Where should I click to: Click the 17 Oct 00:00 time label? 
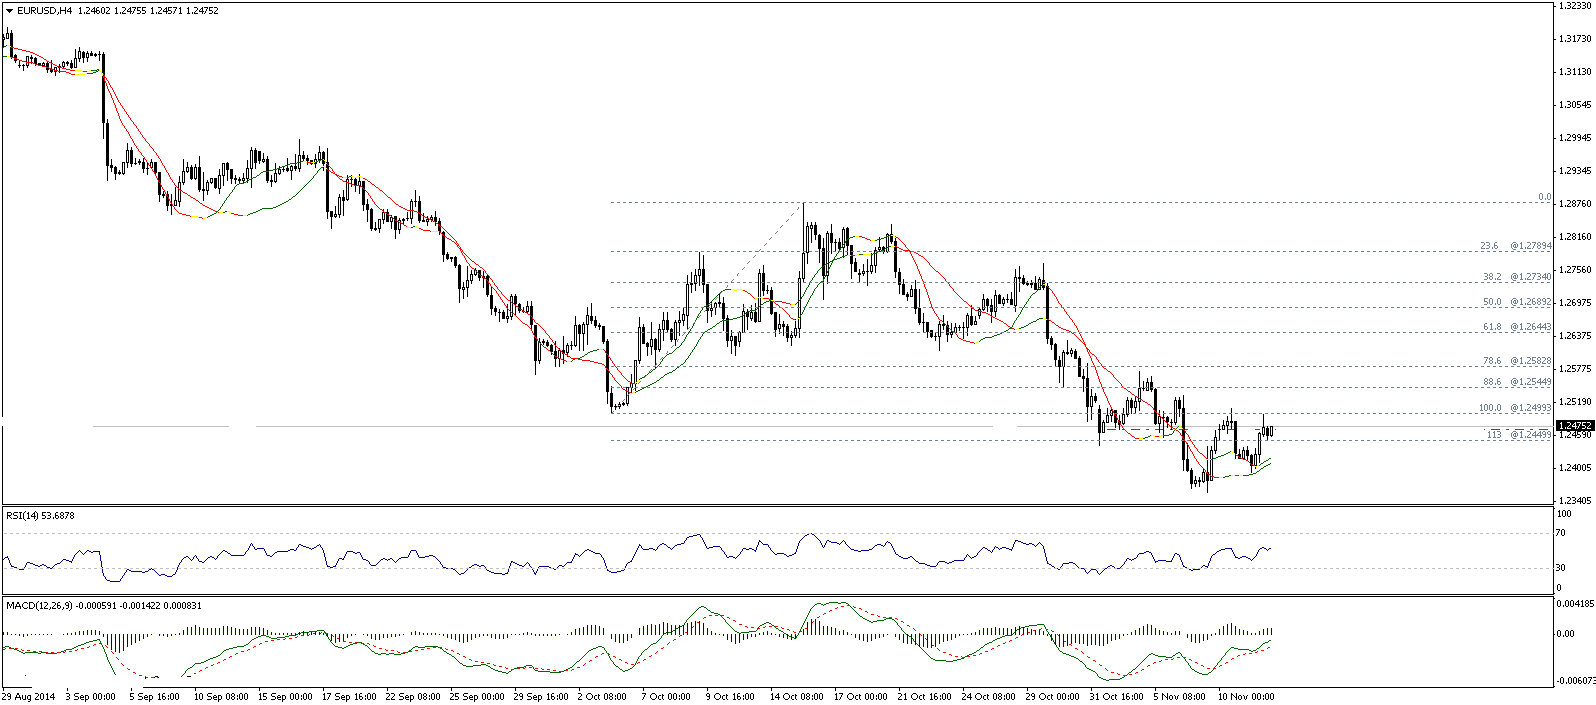coord(860,696)
